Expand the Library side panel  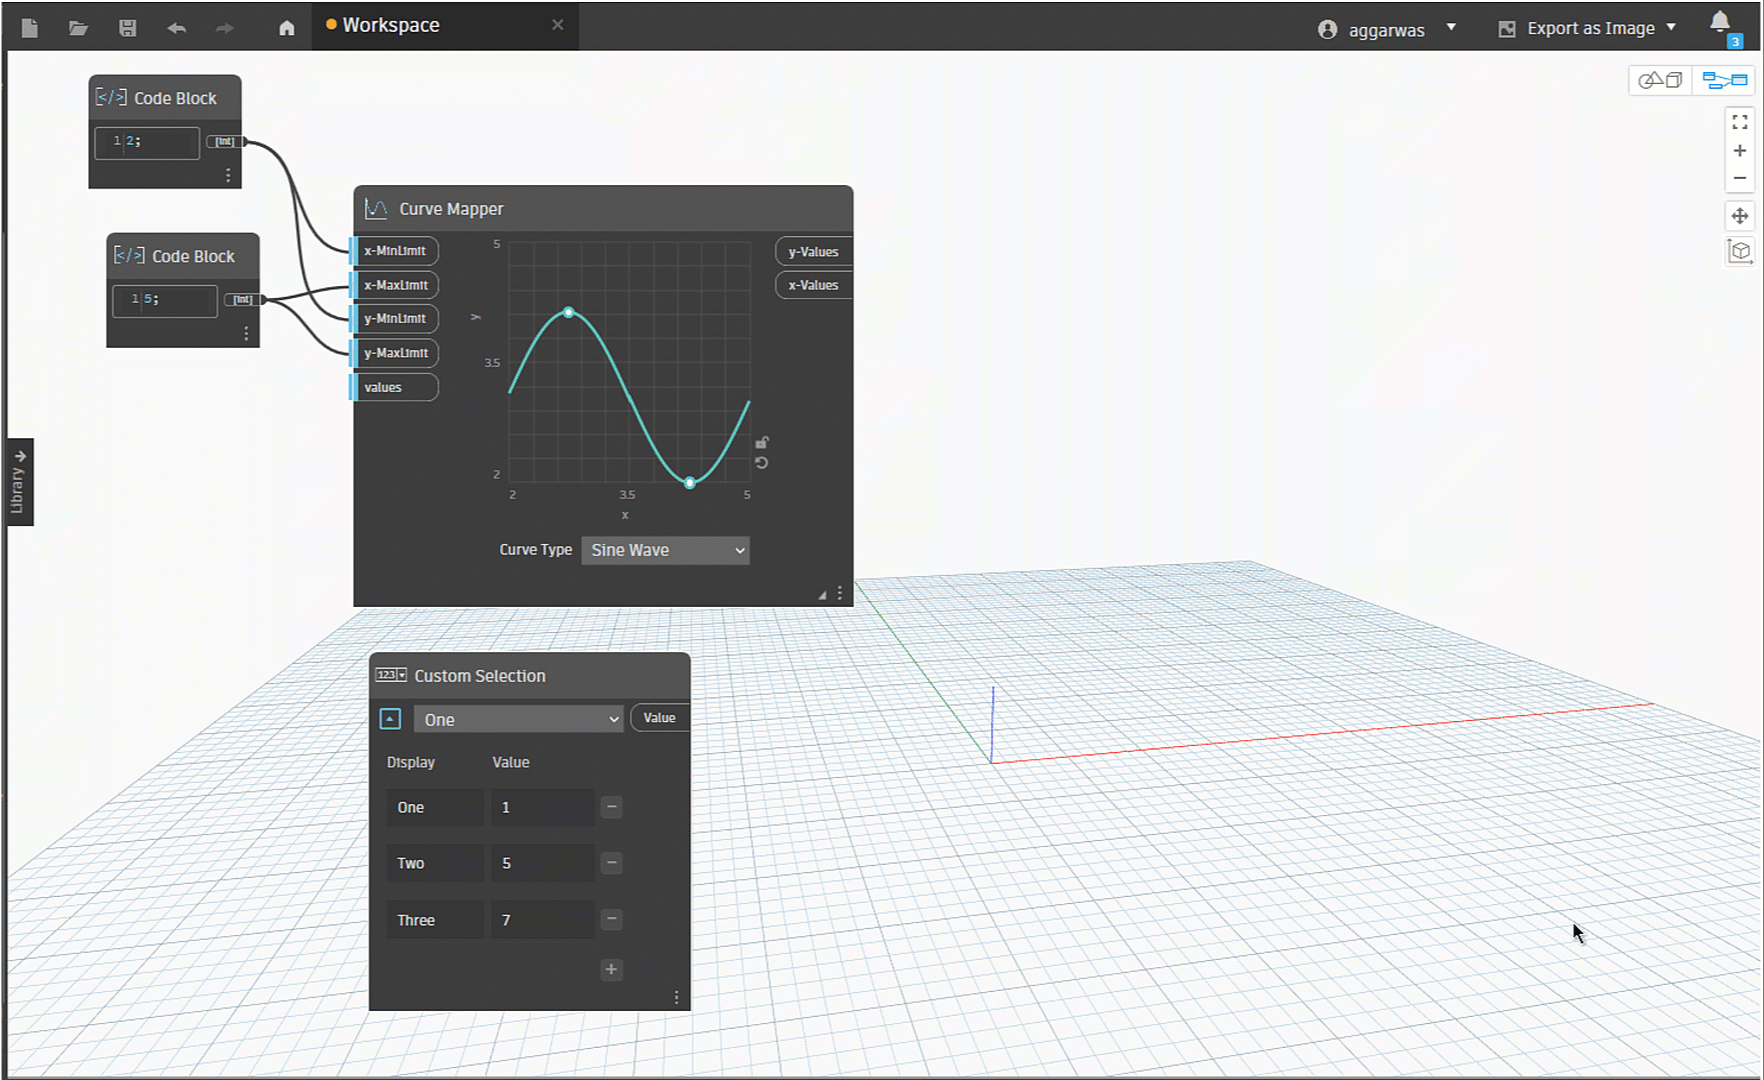(x=19, y=482)
